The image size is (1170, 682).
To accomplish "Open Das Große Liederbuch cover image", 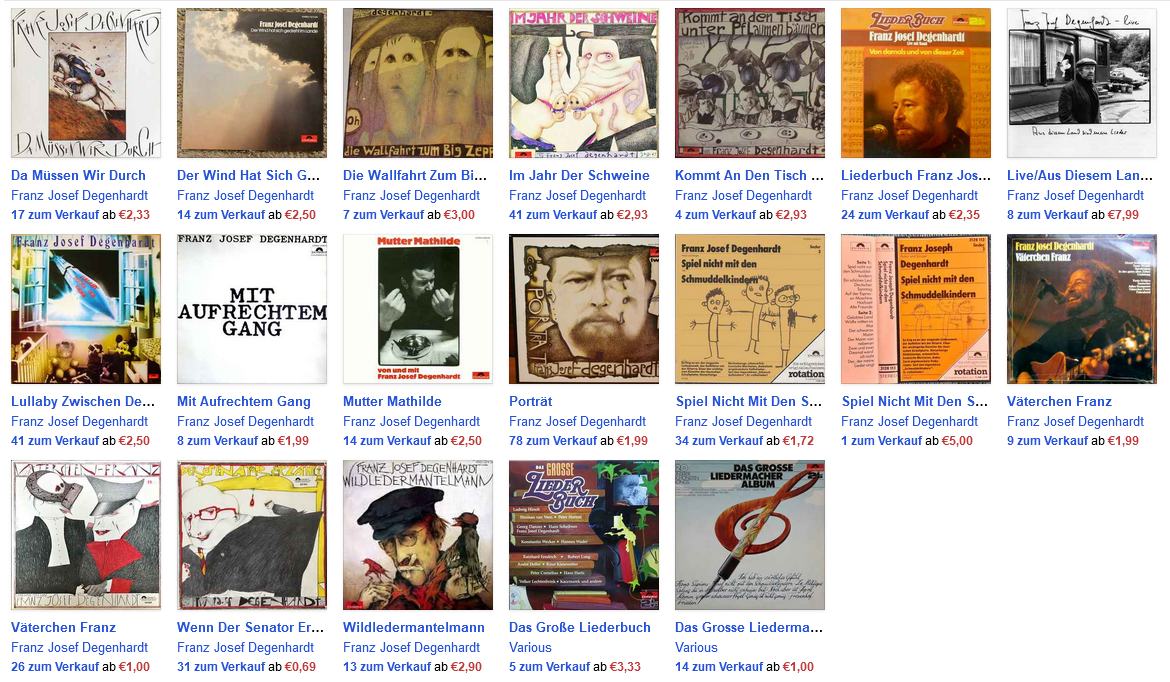I will tap(584, 535).
